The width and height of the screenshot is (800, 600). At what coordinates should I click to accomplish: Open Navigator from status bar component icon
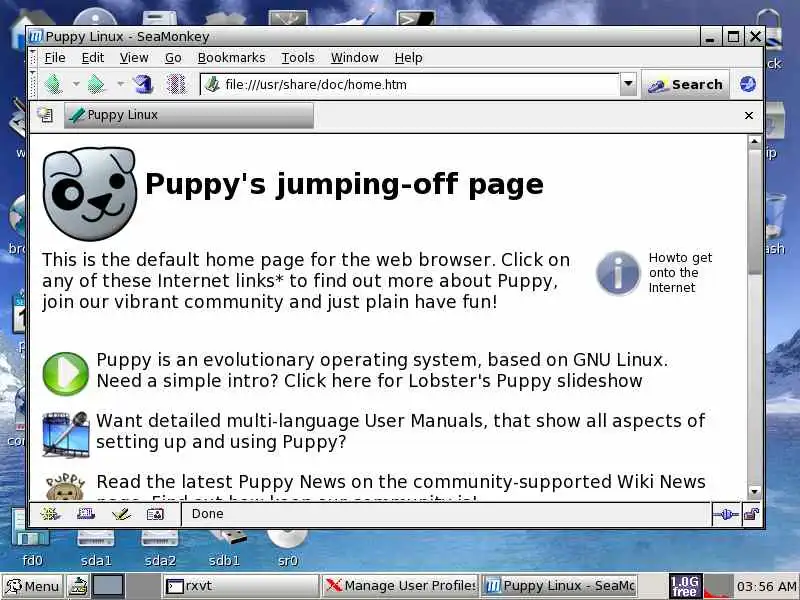click(50, 514)
